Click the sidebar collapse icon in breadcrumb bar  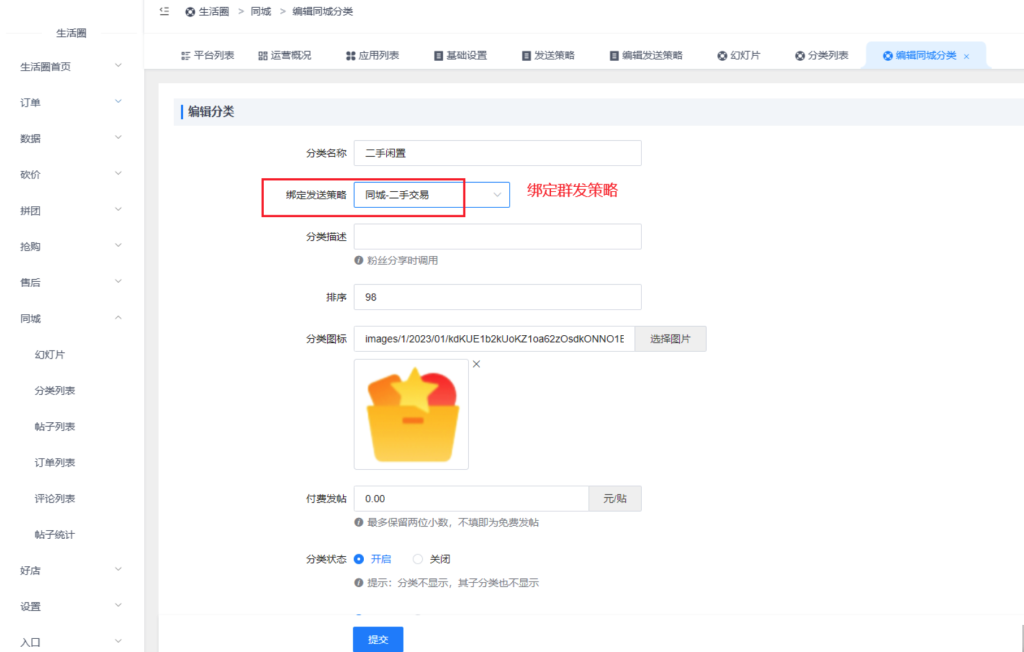coord(164,11)
